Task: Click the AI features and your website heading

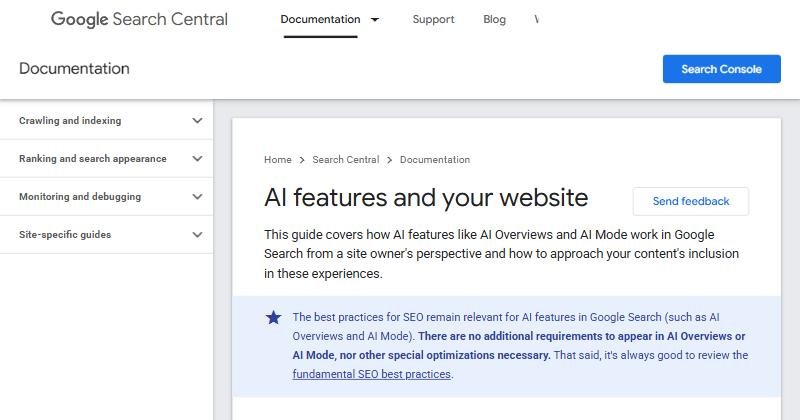Action: [x=426, y=197]
